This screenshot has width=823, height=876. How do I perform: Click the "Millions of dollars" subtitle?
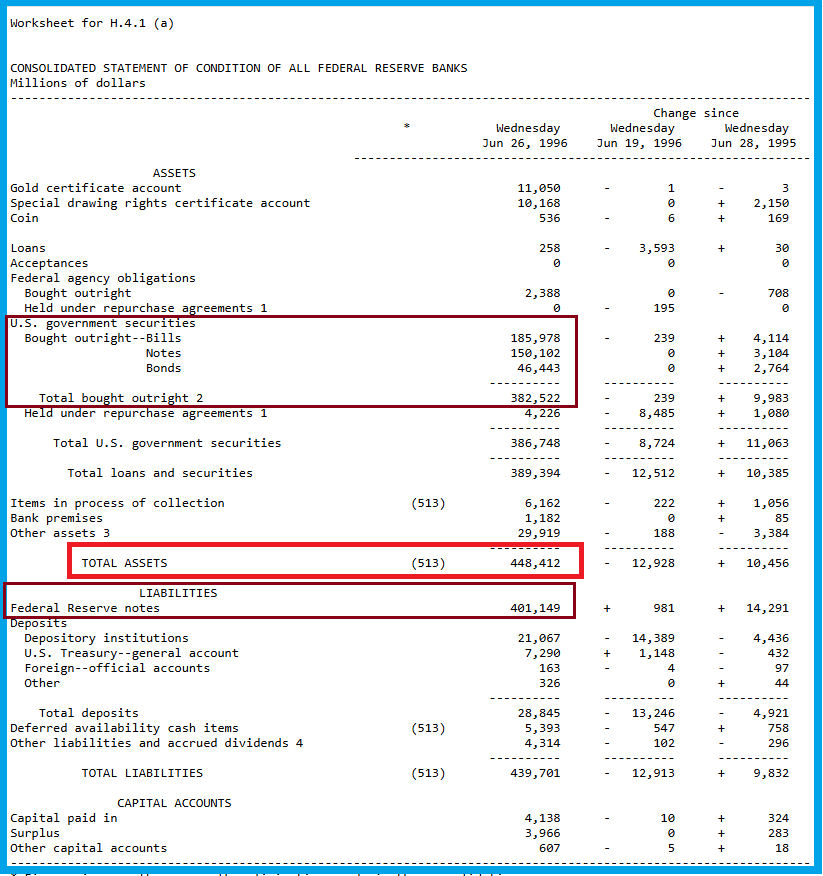pos(77,83)
